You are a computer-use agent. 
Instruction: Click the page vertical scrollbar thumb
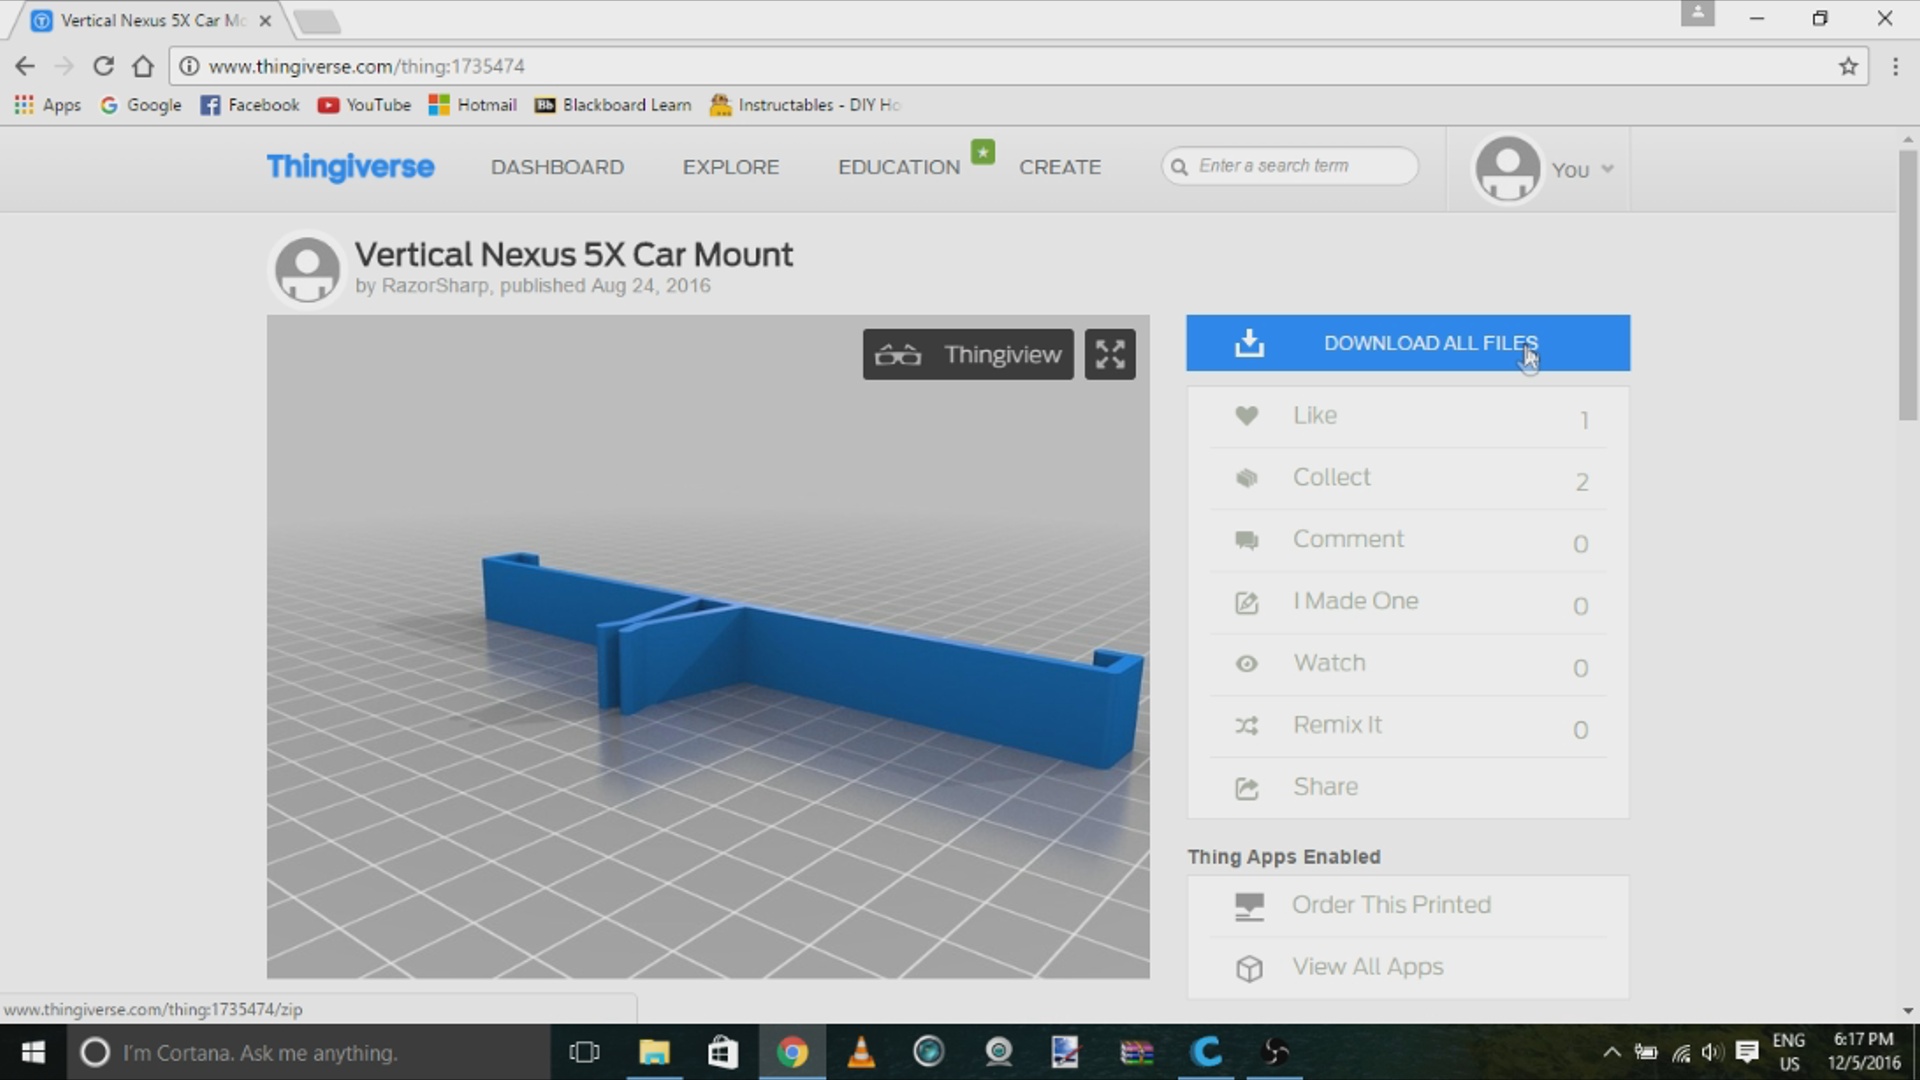point(1908,285)
